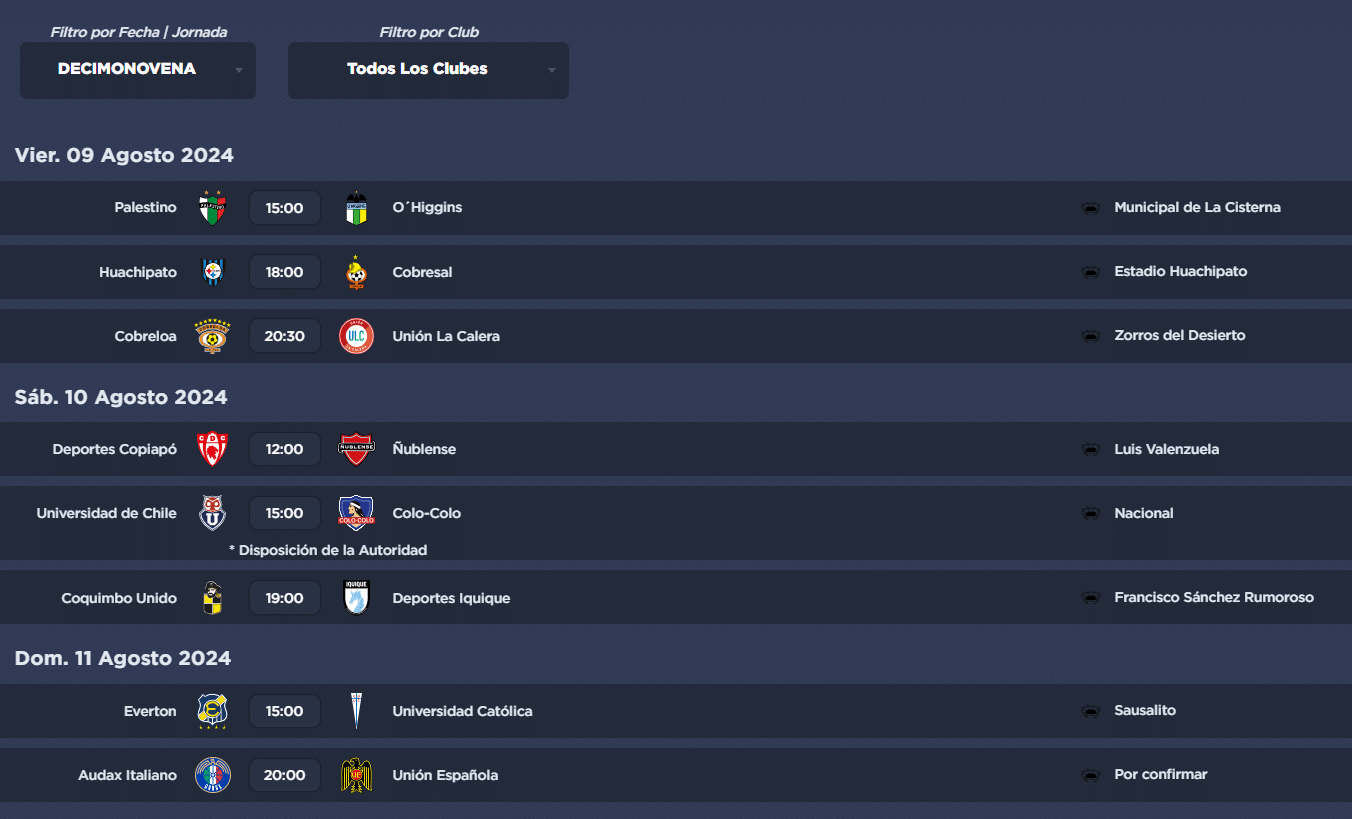Click the 15:00 Palestino match time

[x=285, y=208]
